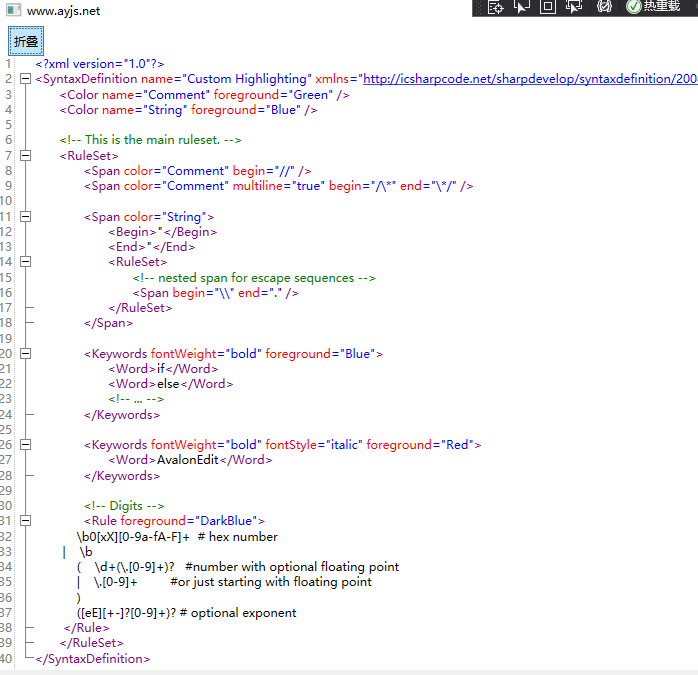The image size is (698, 675).
Task: Click the fontStyle="italic" attribute
Action: click(x=314, y=445)
